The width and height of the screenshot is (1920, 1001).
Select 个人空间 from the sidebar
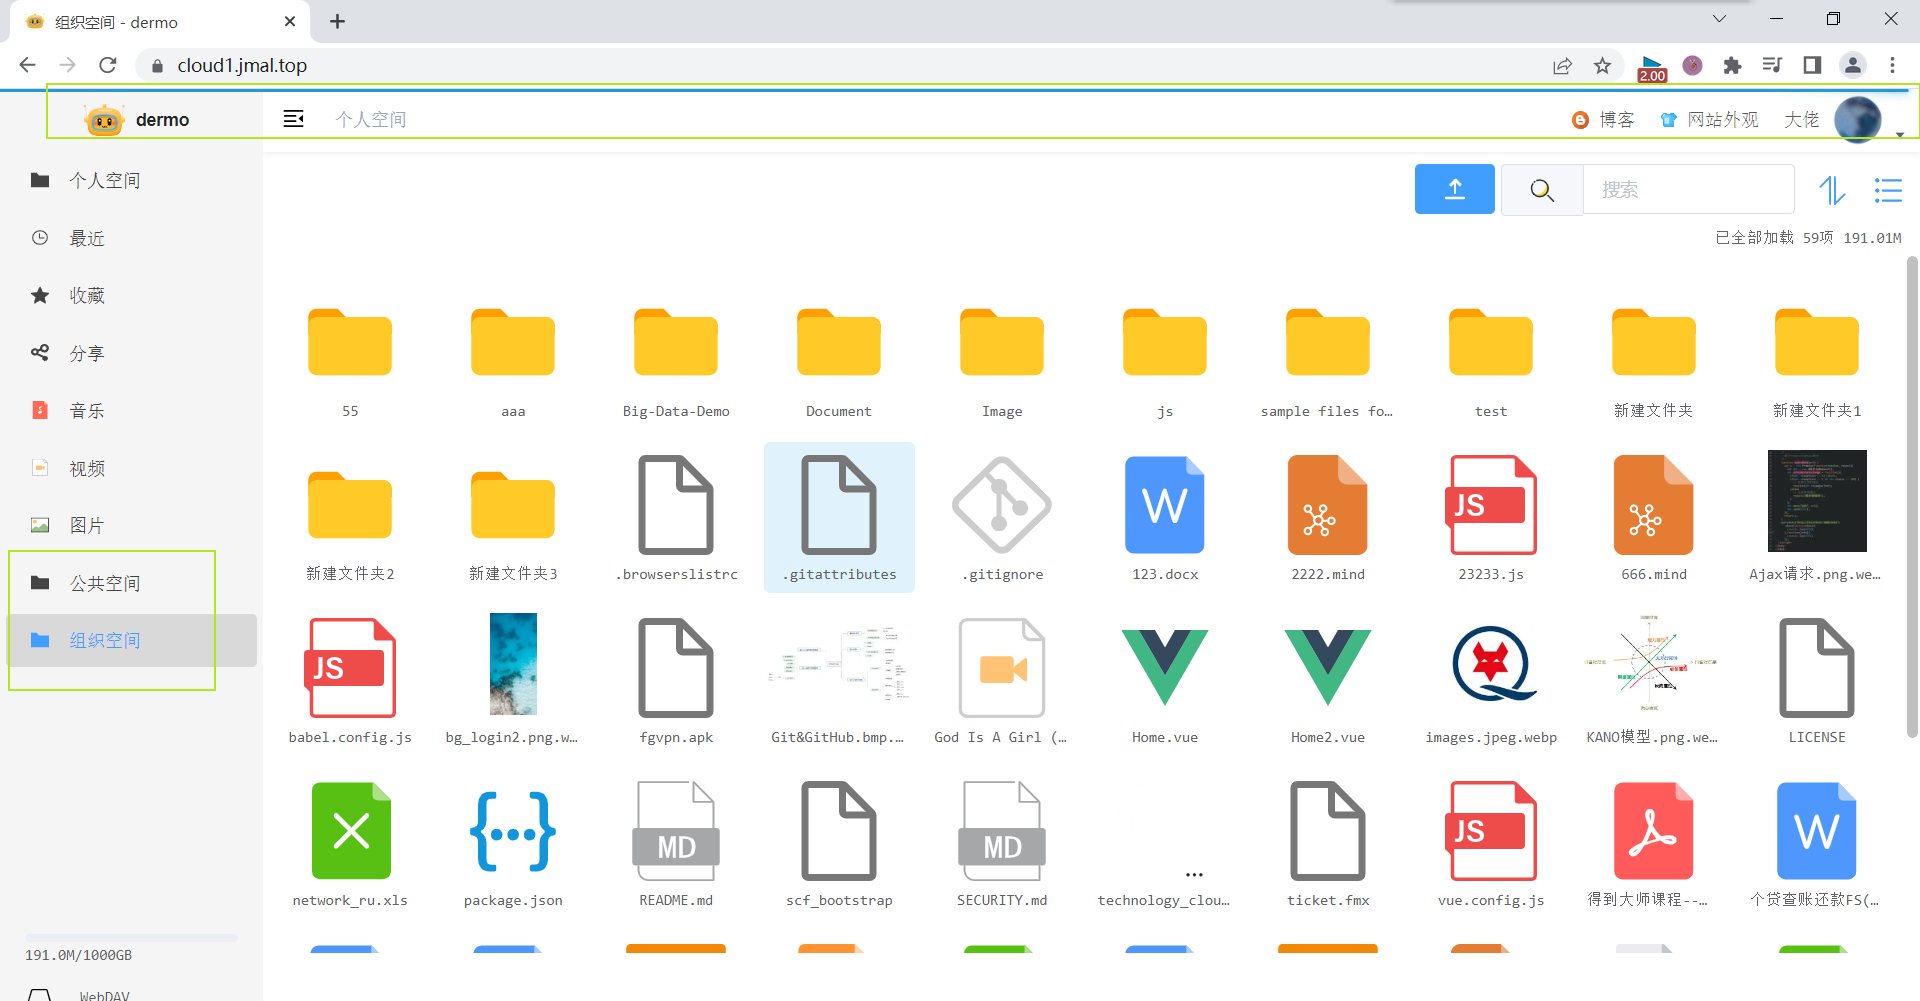(105, 180)
